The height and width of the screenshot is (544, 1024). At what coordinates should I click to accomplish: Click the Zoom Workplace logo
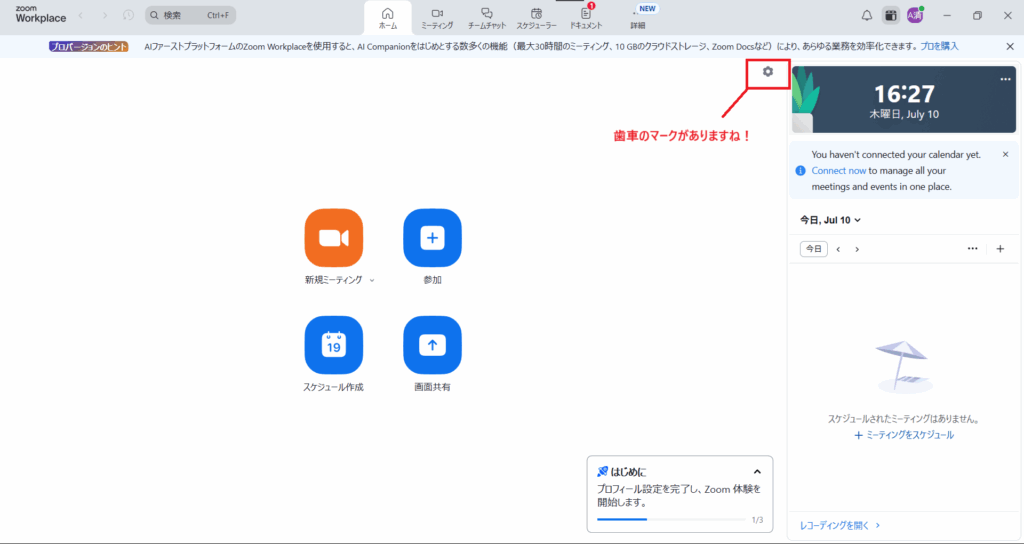[x=40, y=15]
